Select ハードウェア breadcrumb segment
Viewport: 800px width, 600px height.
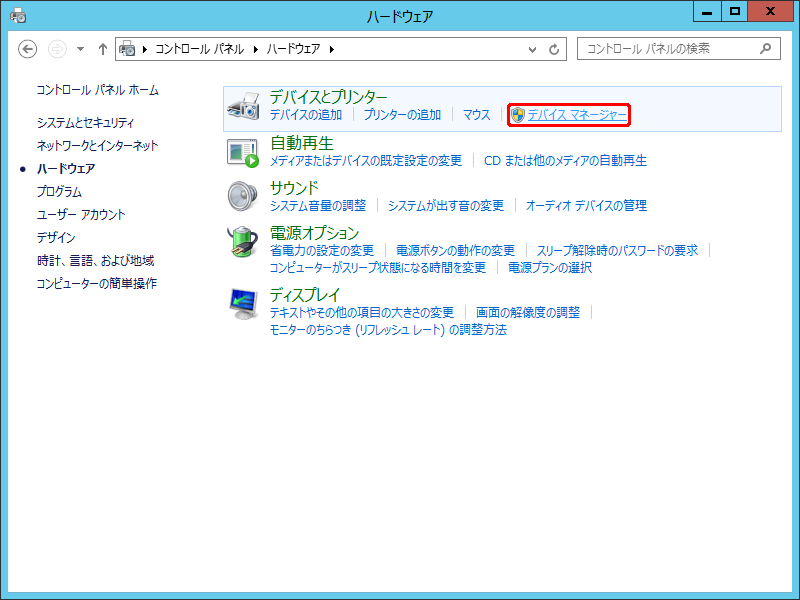pos(293,49)
